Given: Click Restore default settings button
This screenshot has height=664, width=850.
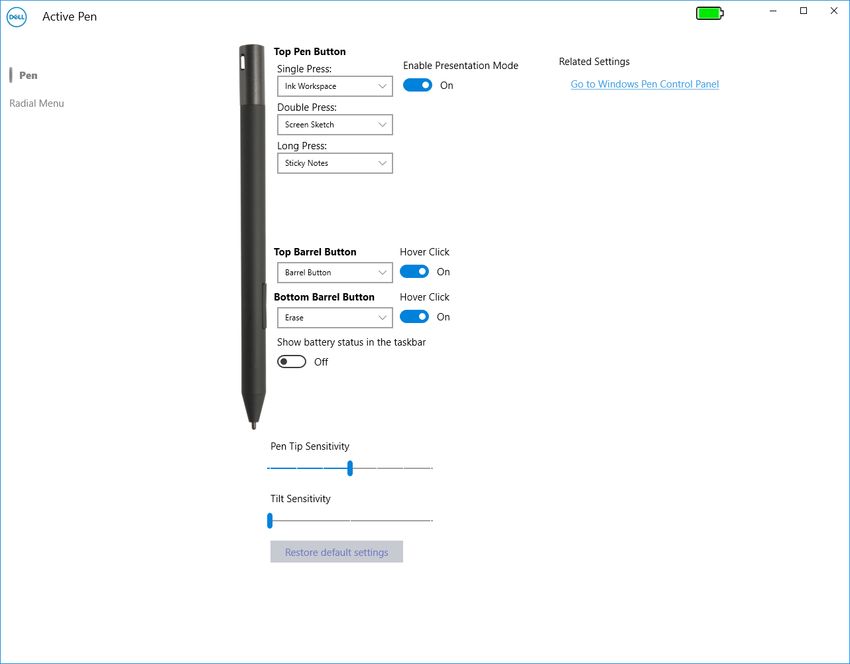Looking at the screenshot, I should pos(337,552).
